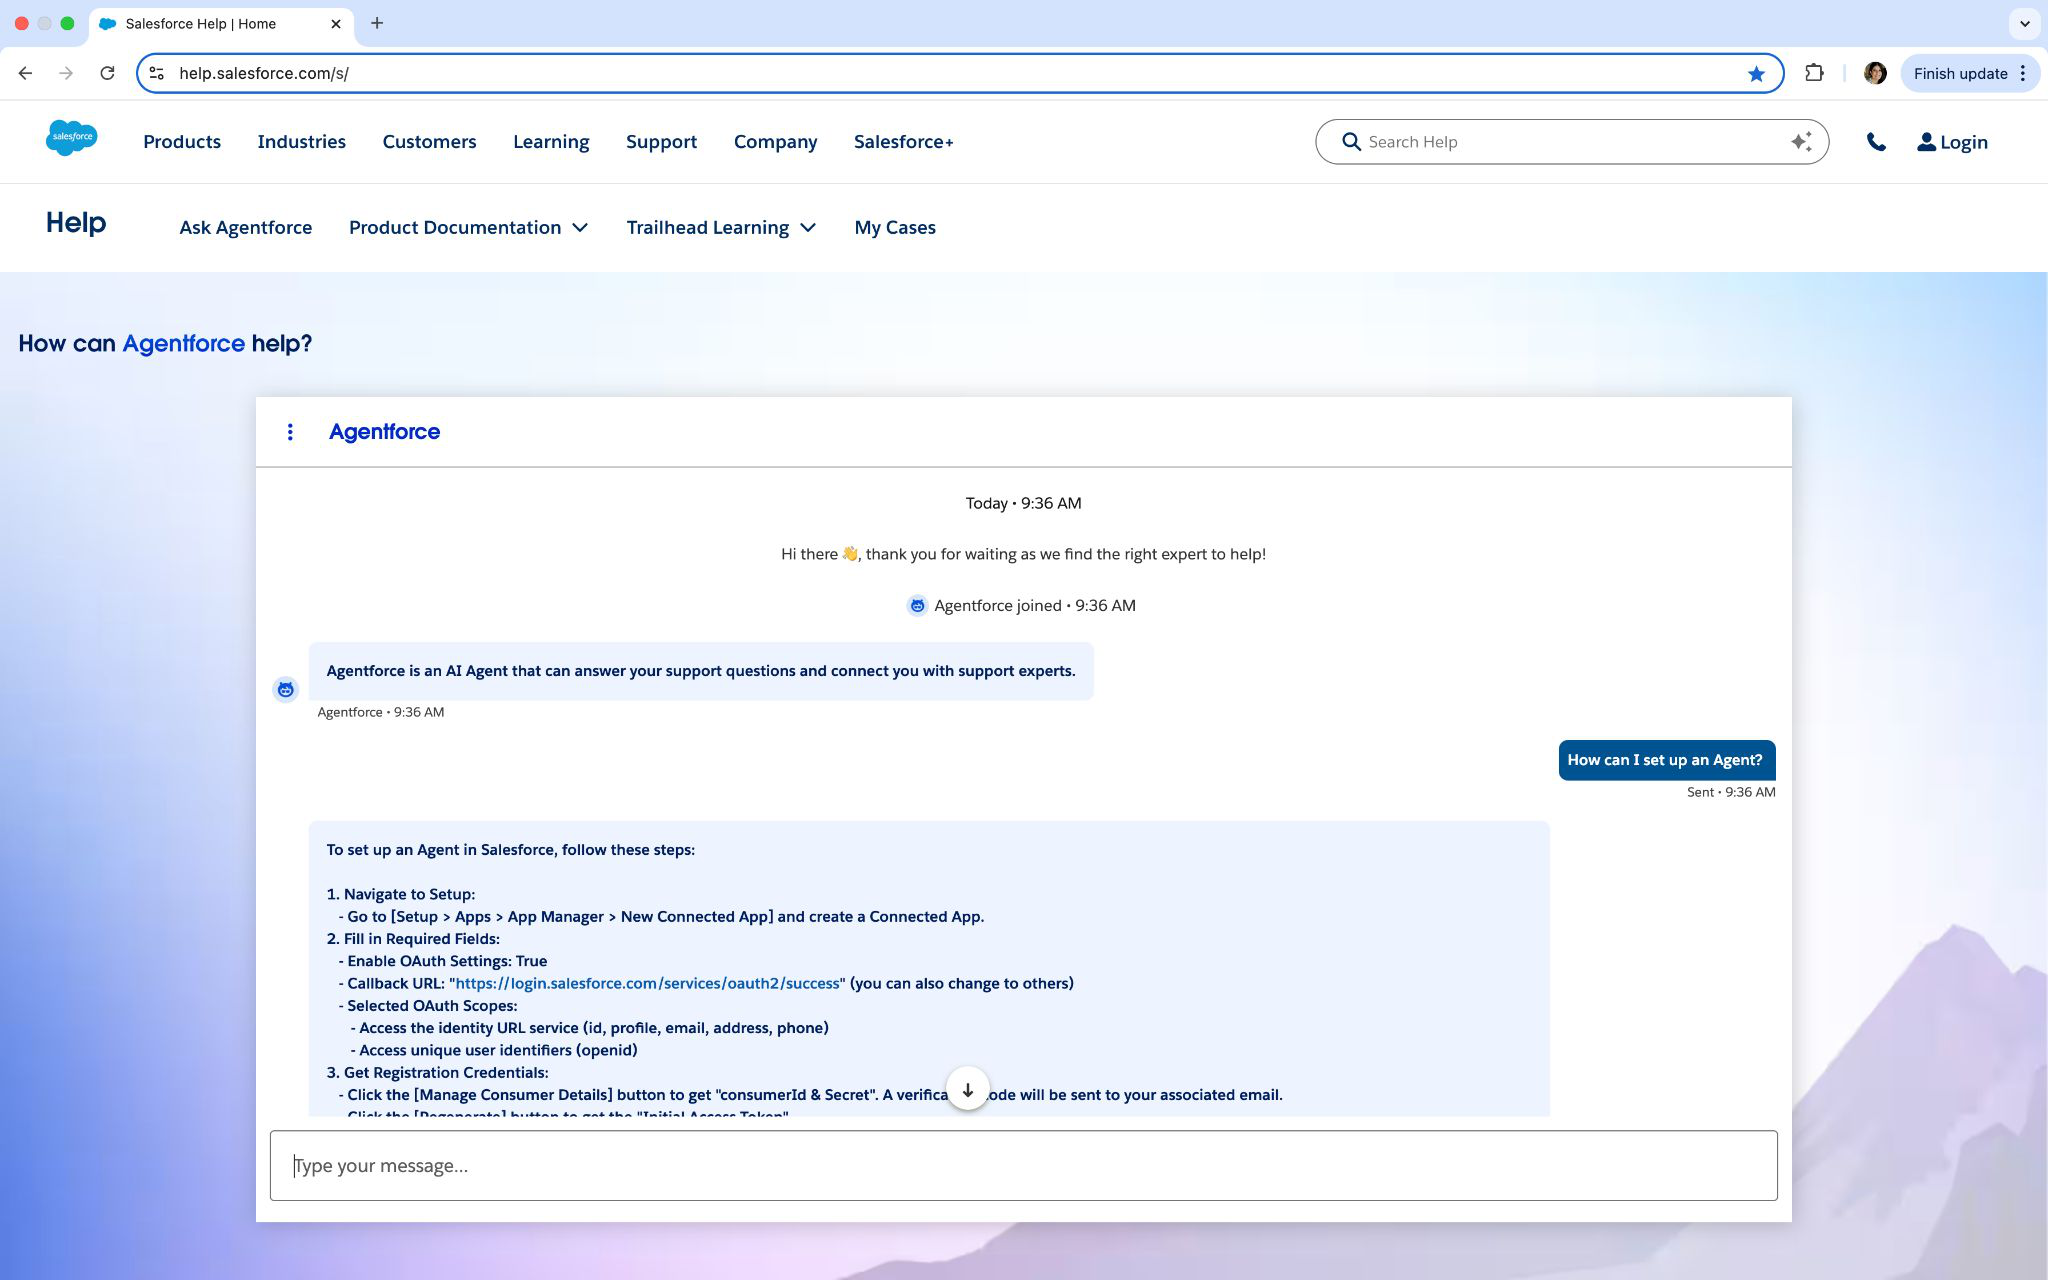2048x1280 pixels.
Task: Click the 'To set up an Agent in Salesforce' line
Action: [x=510, y=850]
